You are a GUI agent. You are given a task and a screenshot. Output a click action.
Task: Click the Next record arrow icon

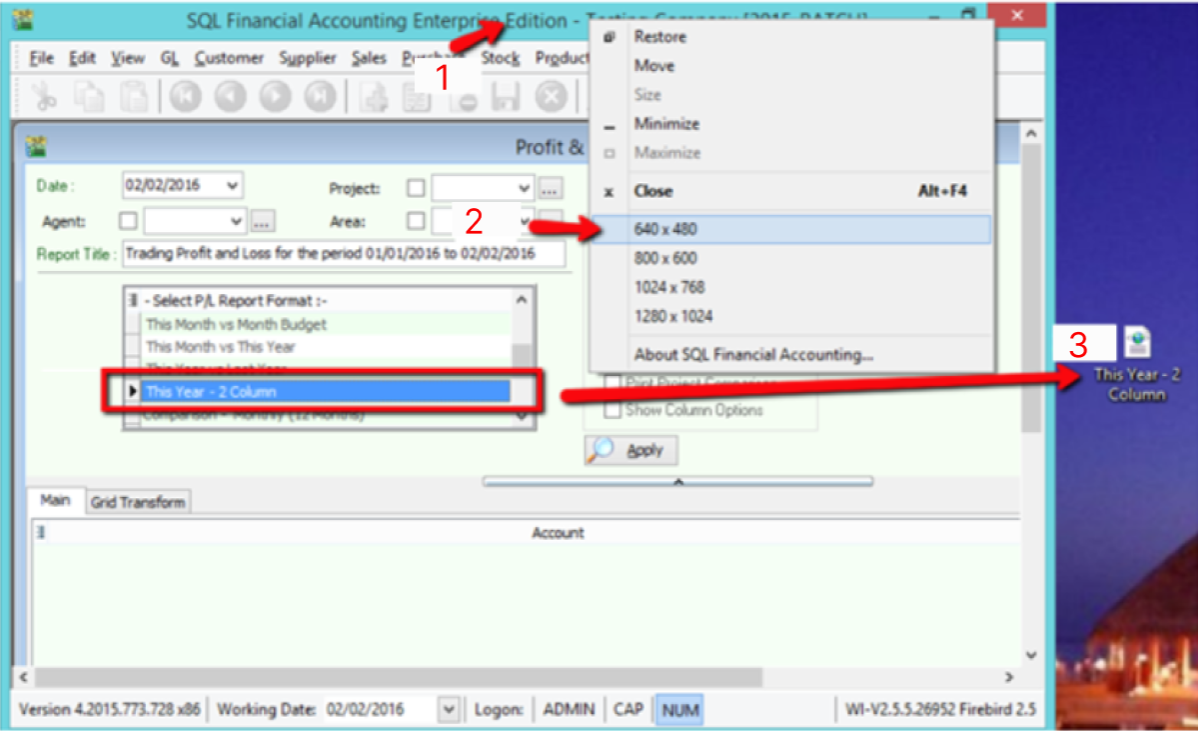[x=275, y=97]
